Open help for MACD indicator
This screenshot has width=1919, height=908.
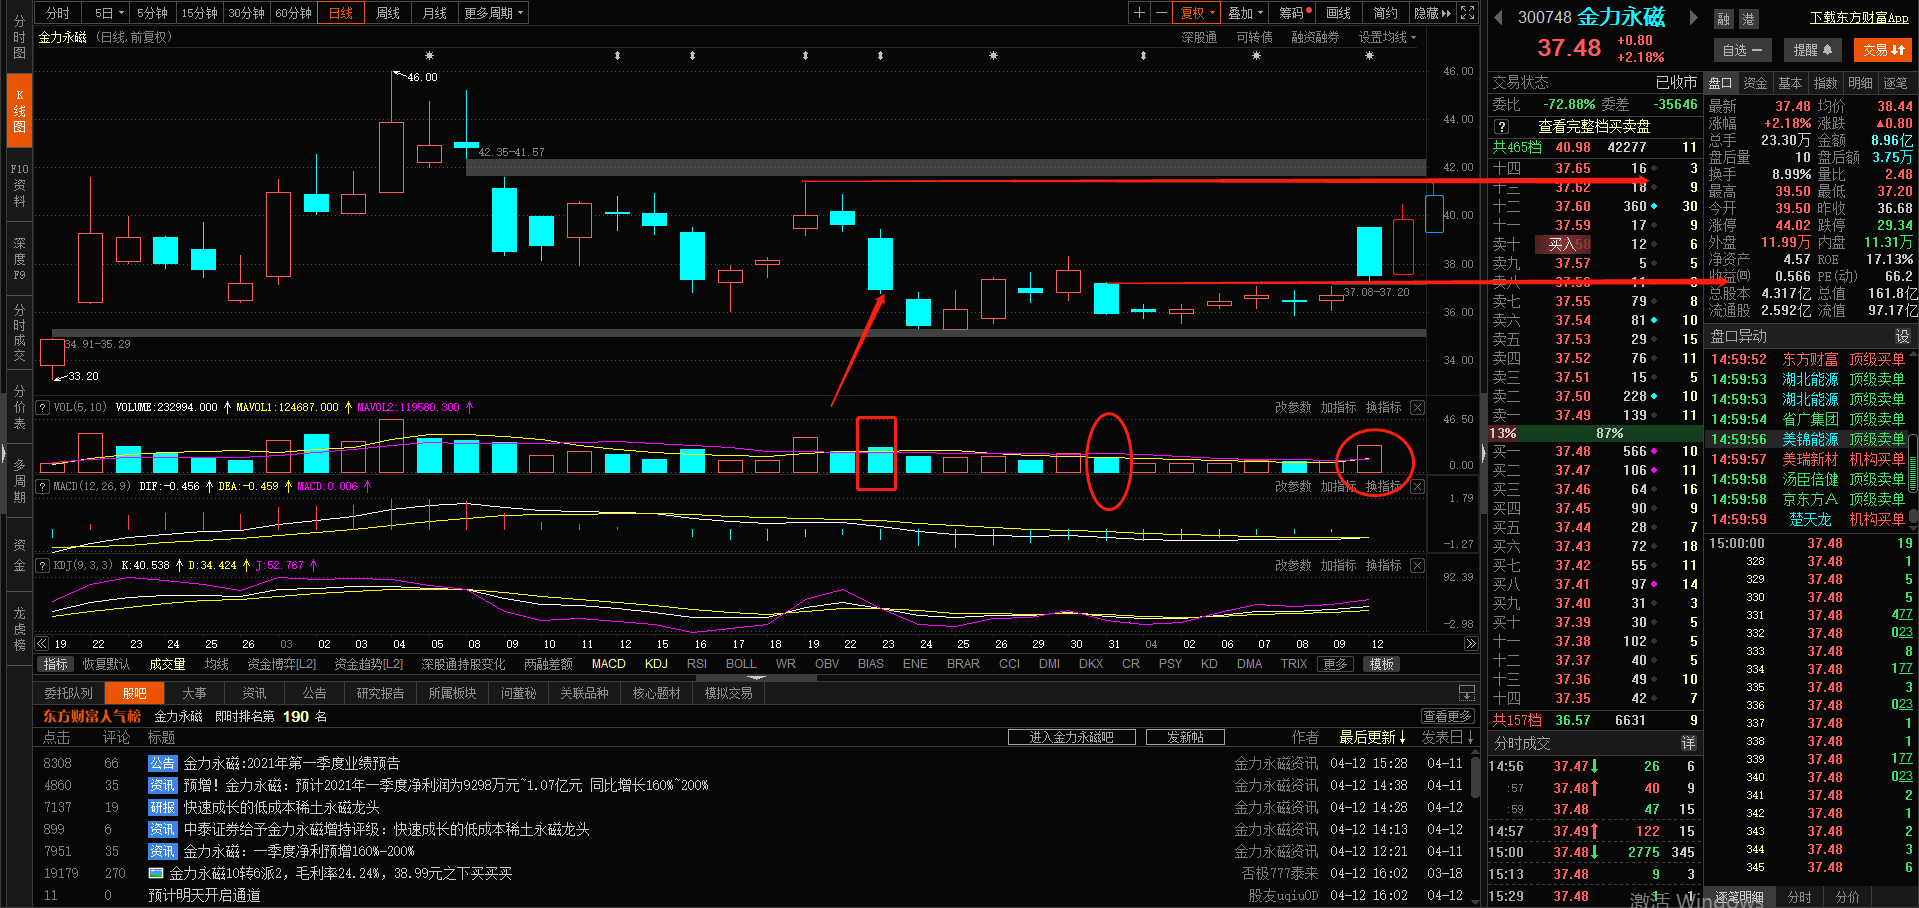click(x=43, y=486)
